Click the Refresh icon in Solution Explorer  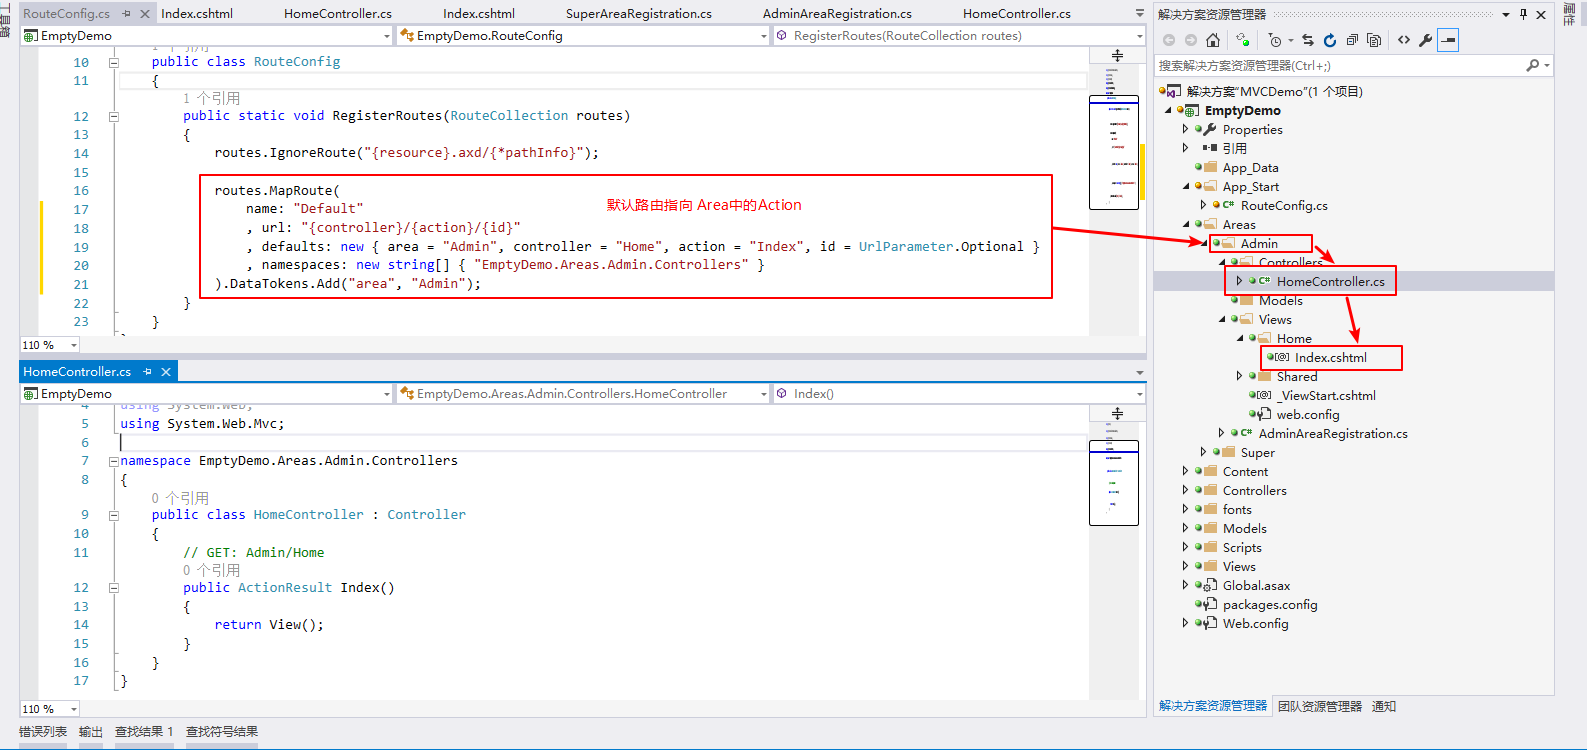coord(1330,40)
